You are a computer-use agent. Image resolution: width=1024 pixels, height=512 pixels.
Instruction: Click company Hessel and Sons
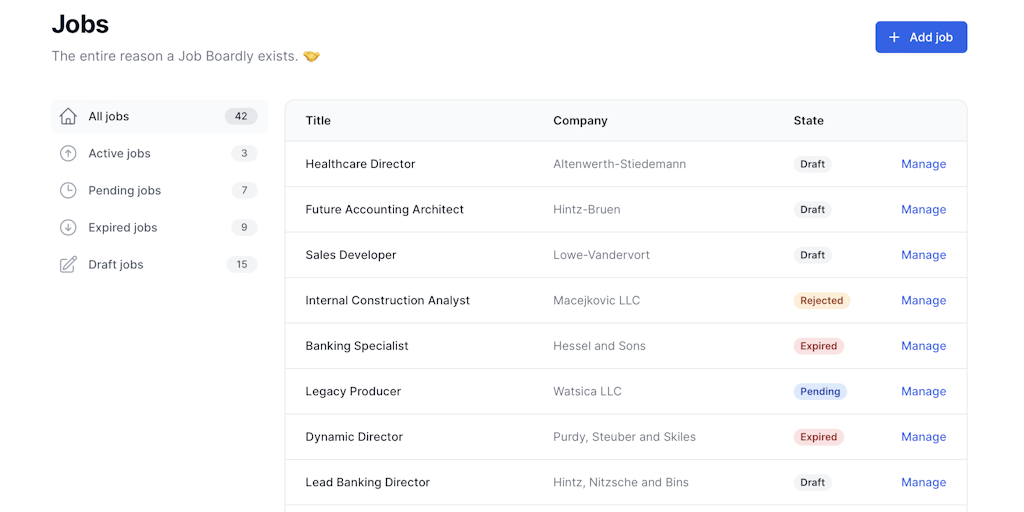point(600,346)
